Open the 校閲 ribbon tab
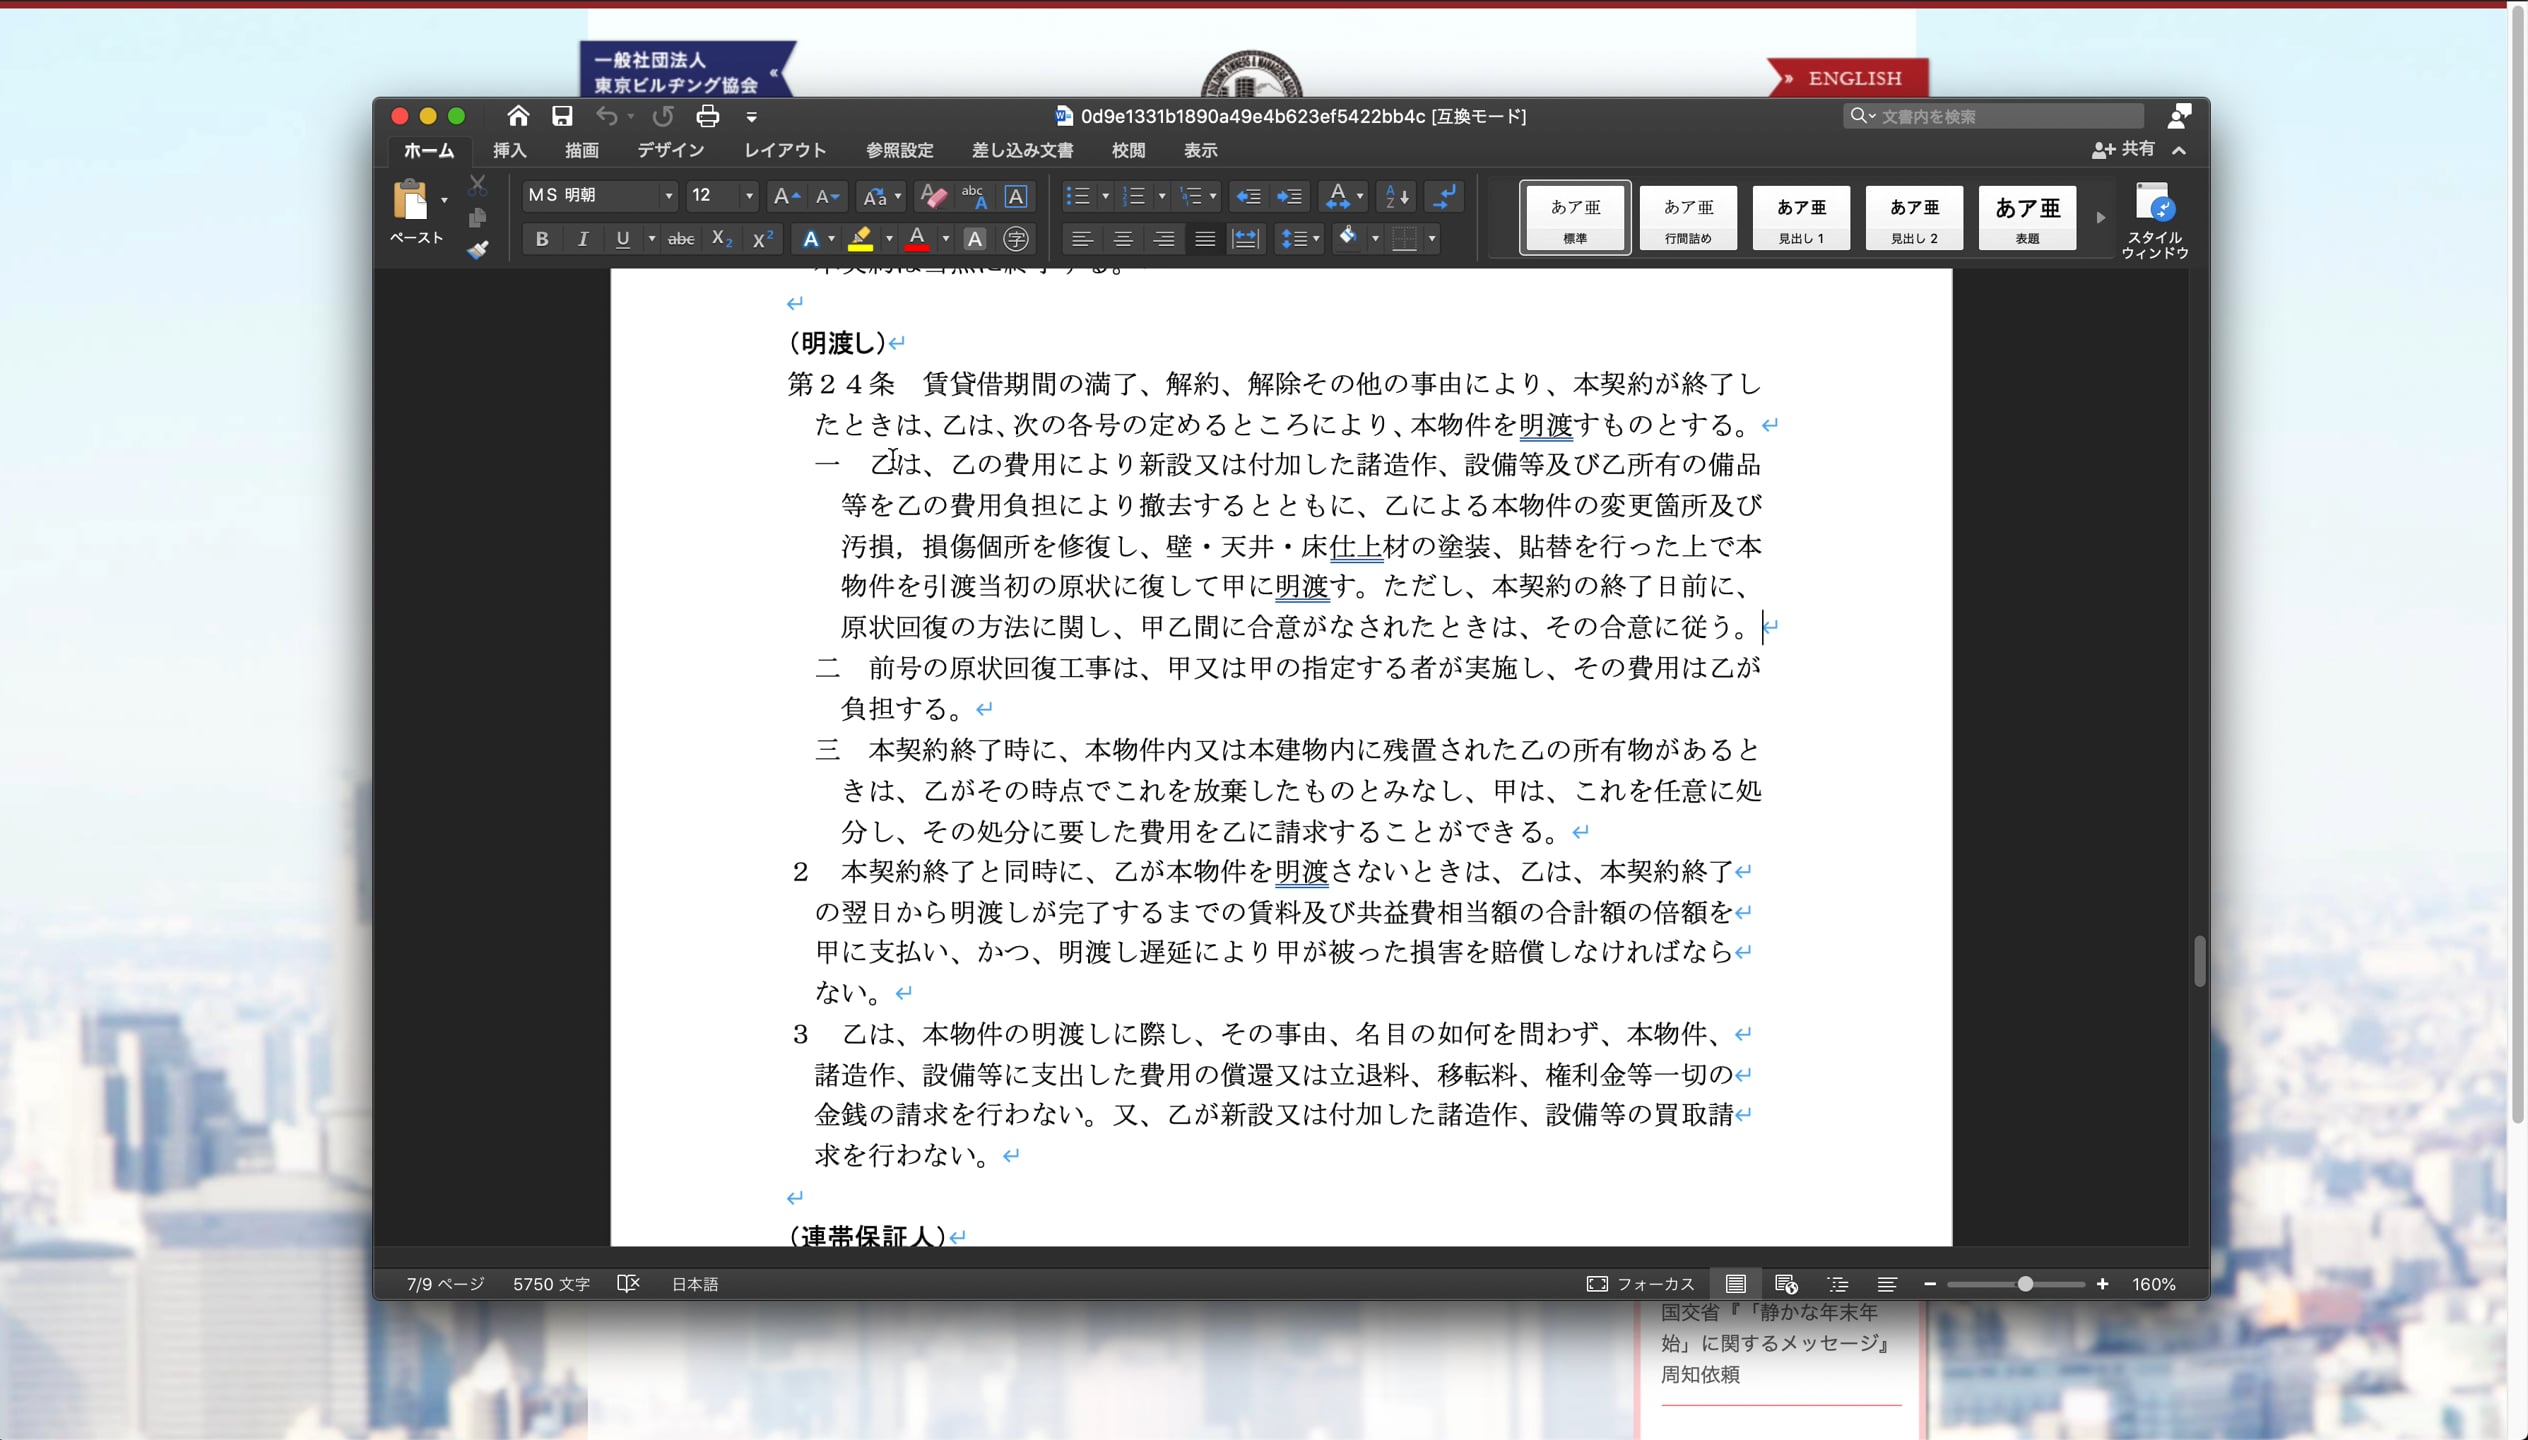 (1128, 150)
